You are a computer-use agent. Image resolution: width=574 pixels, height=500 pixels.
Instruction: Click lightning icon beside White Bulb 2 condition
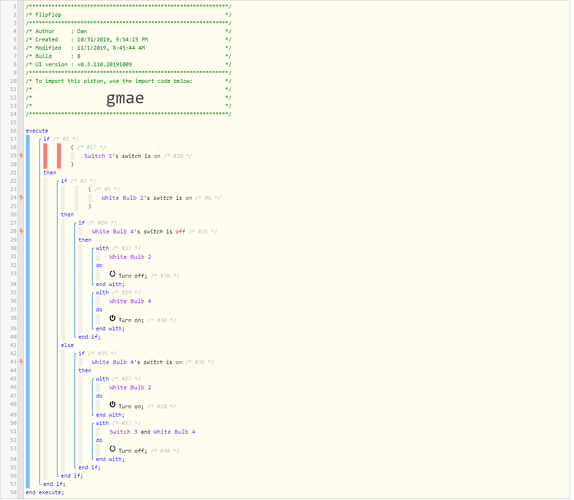[22, 198]
